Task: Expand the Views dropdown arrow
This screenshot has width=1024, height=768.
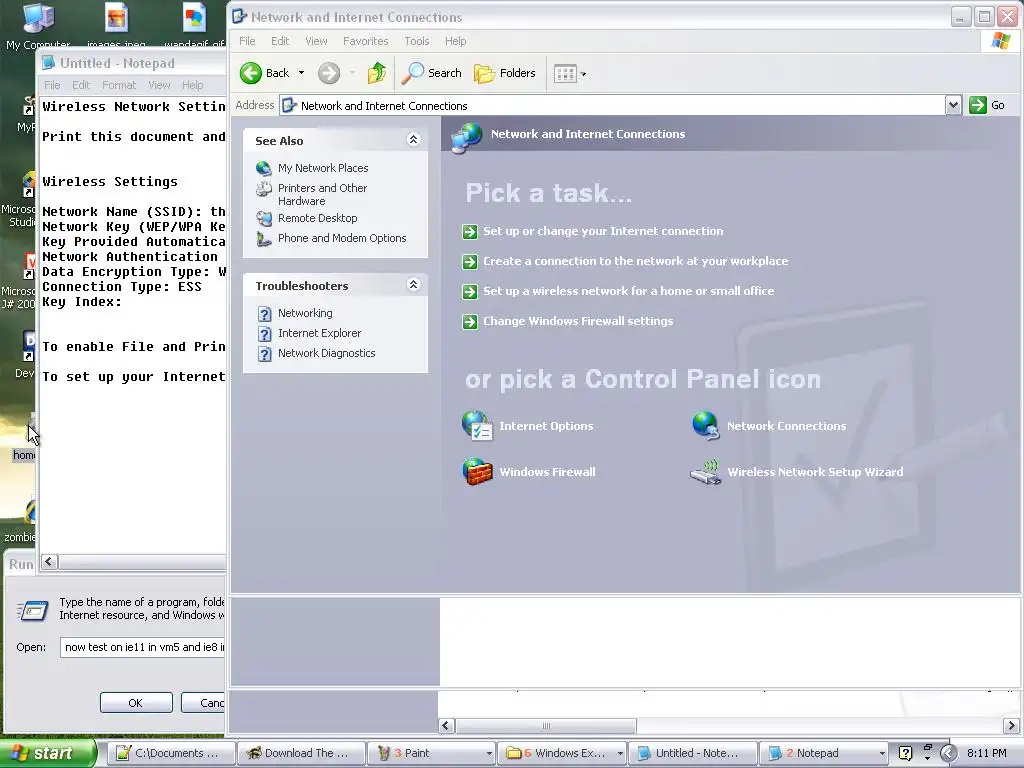Action: tap(583, 74)
